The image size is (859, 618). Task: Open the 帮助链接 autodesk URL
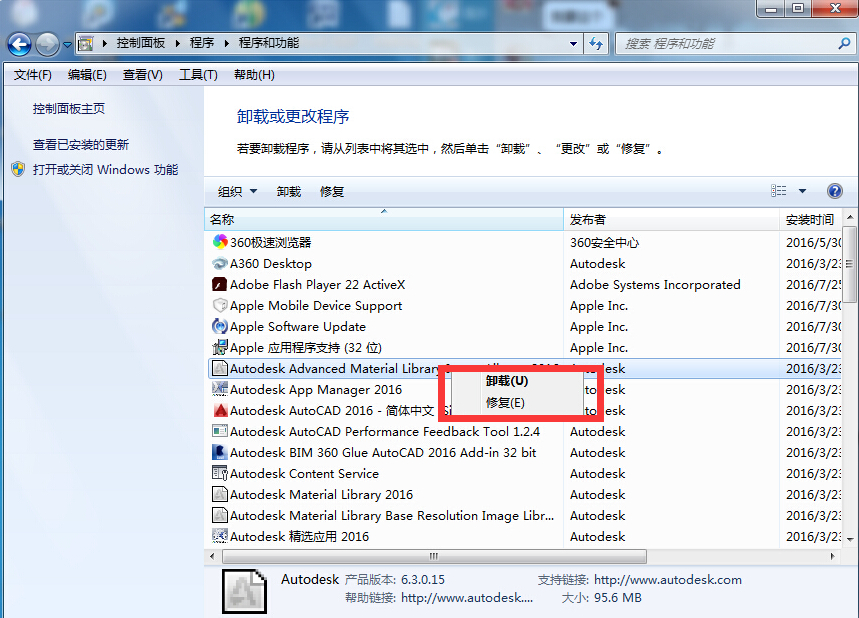click(467, 598)
